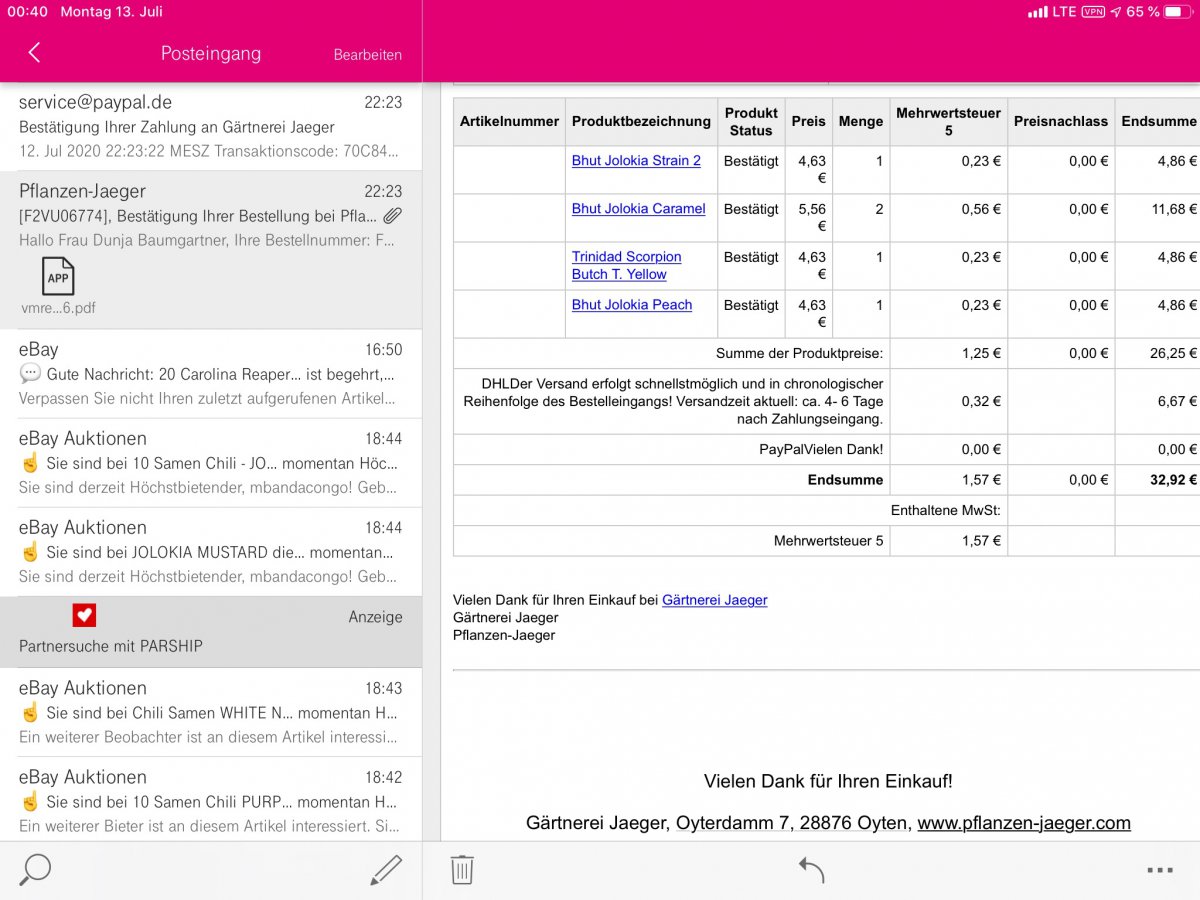Open Trinidad Scorpion Butch T. Yellow link
Screen dimensions: 1200x900
626,265
